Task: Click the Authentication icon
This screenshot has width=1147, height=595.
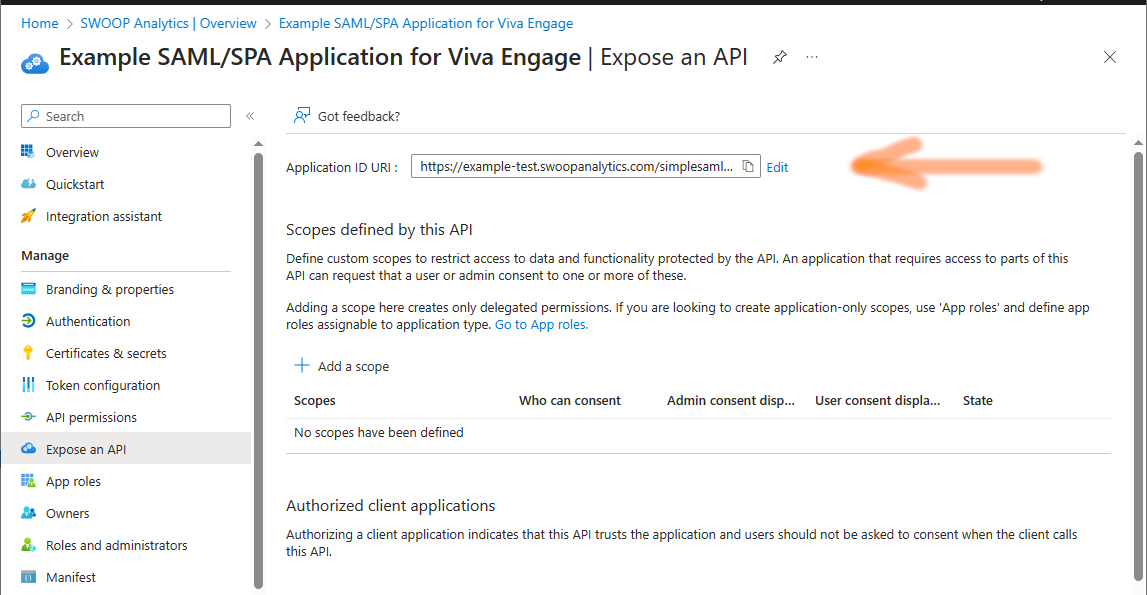Action: coord(28,321)
